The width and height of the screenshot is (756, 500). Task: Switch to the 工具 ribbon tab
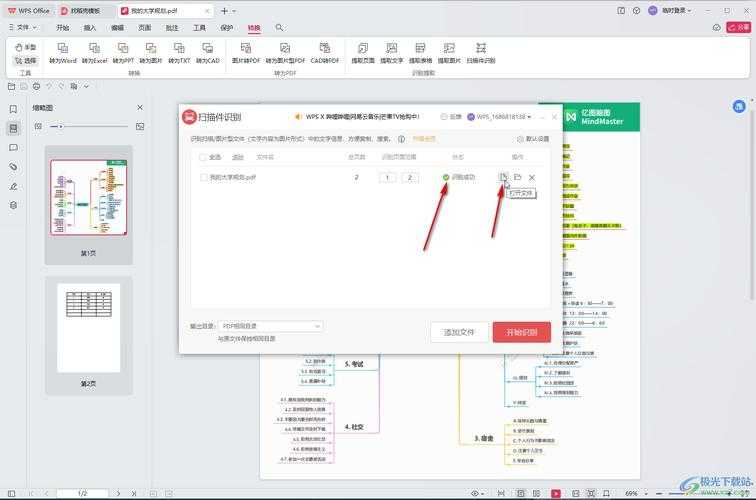click(x=199, y=27)
